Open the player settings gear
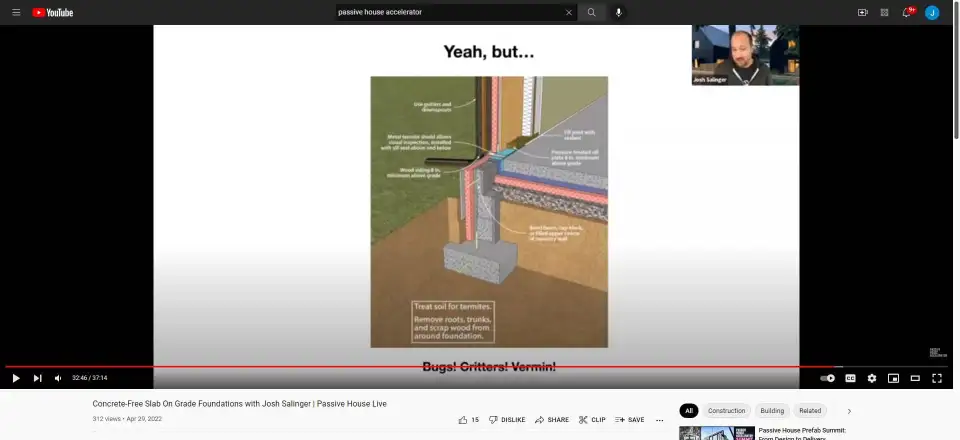The image size is (960, 440). click(872, 378)
